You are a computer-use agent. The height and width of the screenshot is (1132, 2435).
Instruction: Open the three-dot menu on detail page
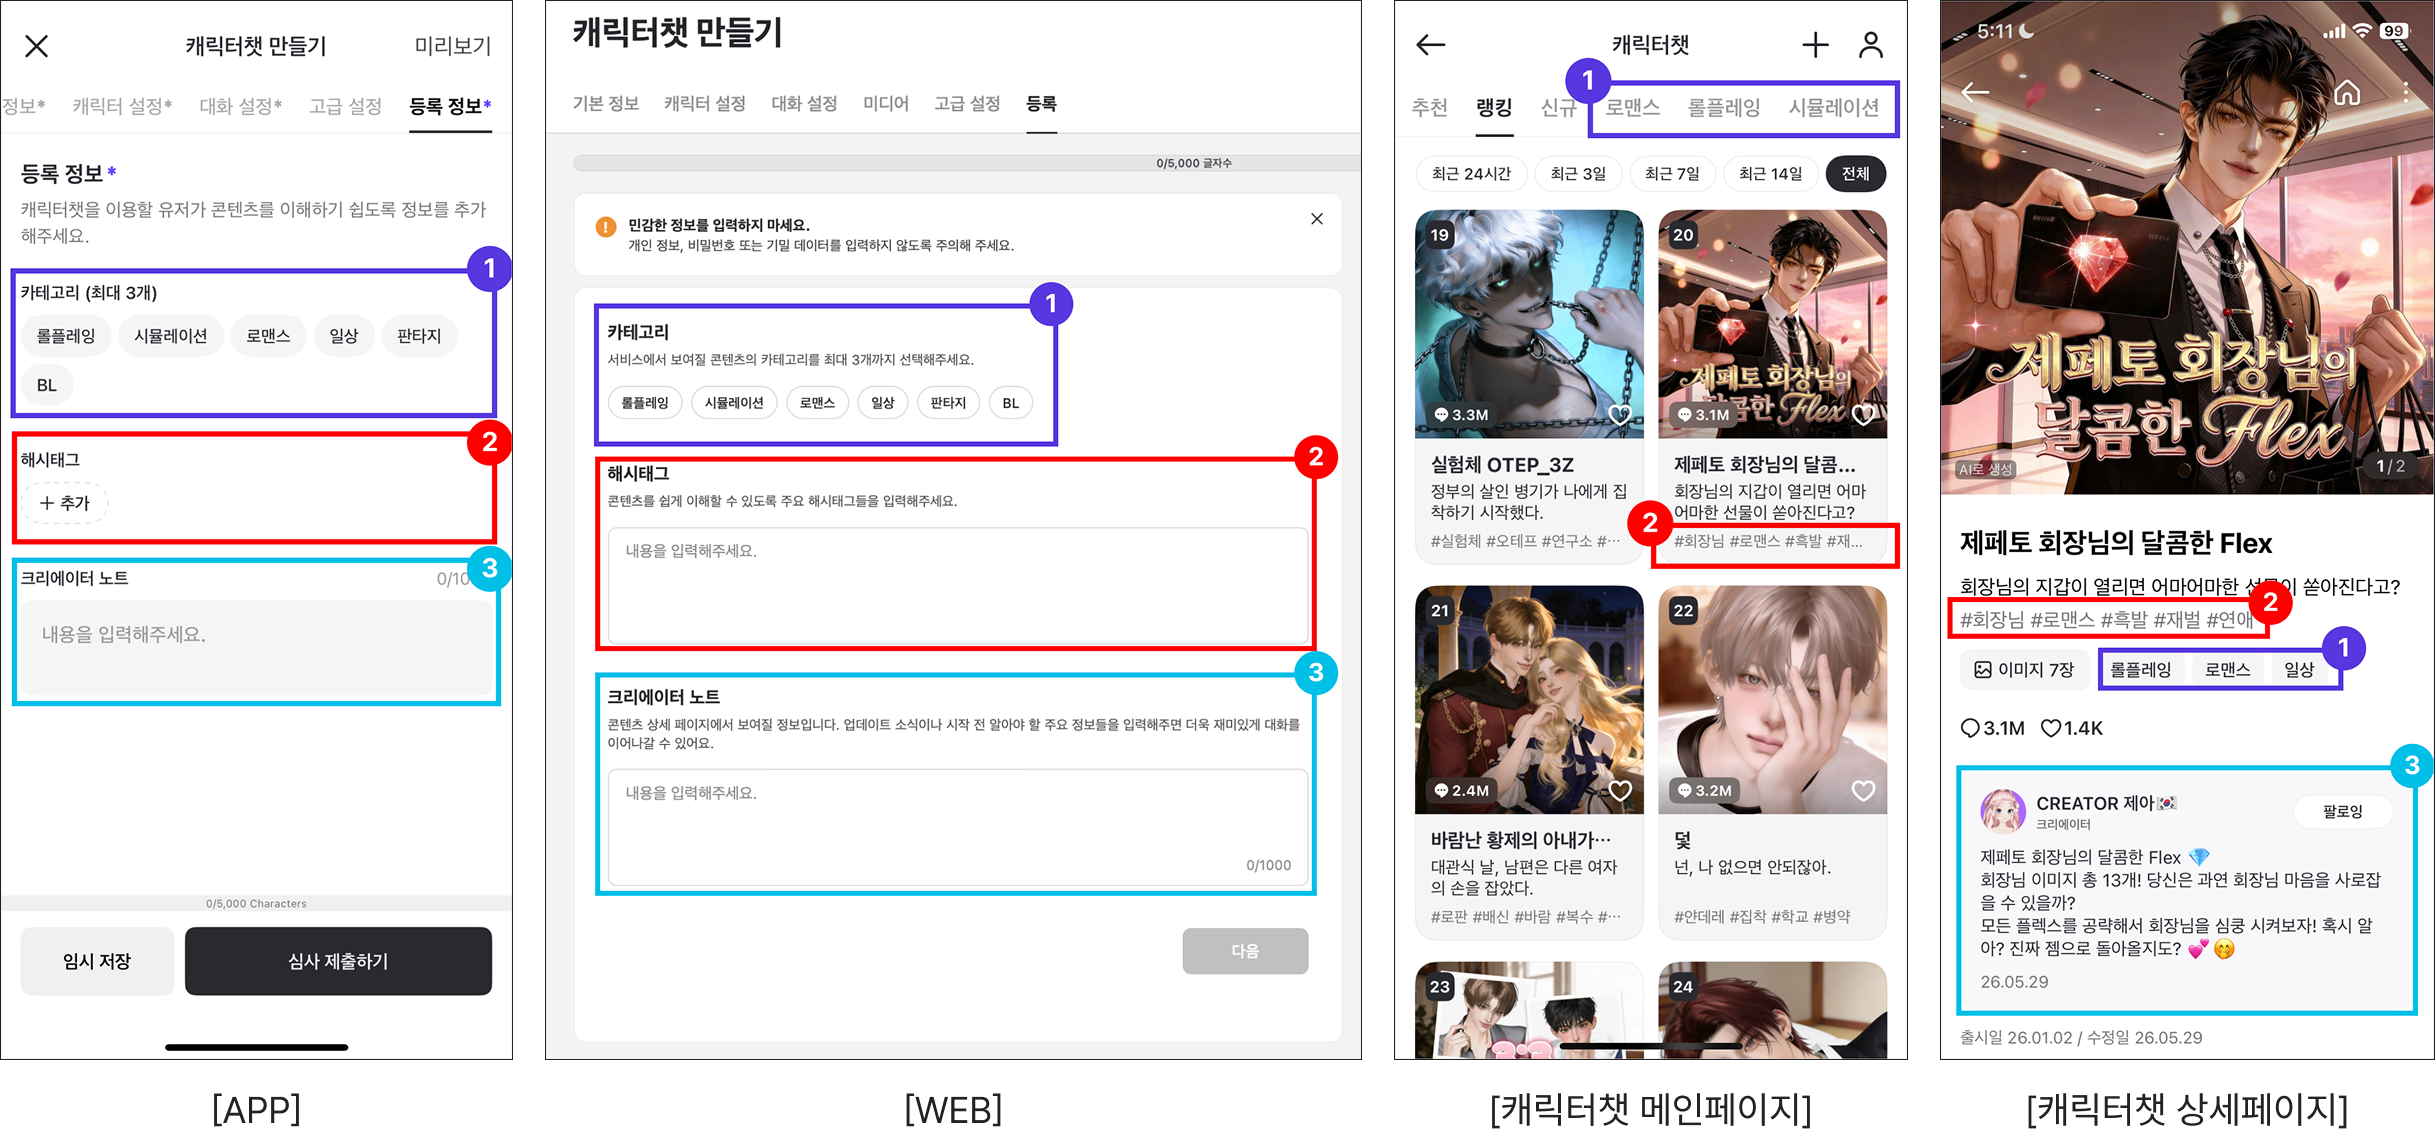point(2406,93)
